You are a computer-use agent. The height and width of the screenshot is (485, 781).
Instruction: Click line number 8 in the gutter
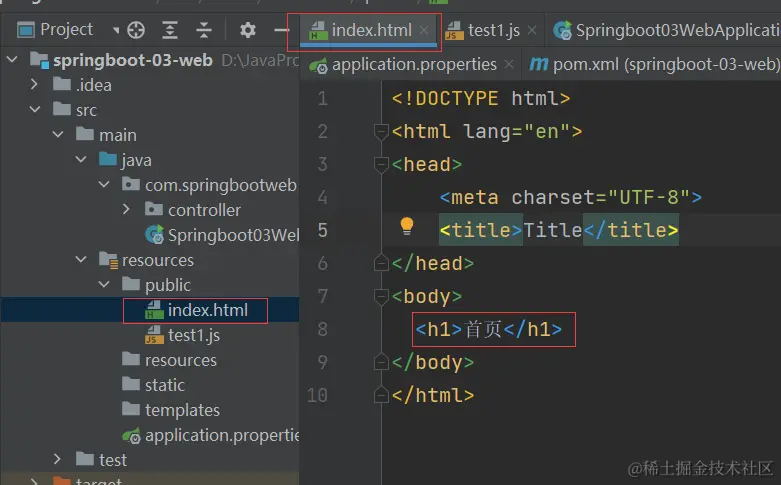[323, 329]
